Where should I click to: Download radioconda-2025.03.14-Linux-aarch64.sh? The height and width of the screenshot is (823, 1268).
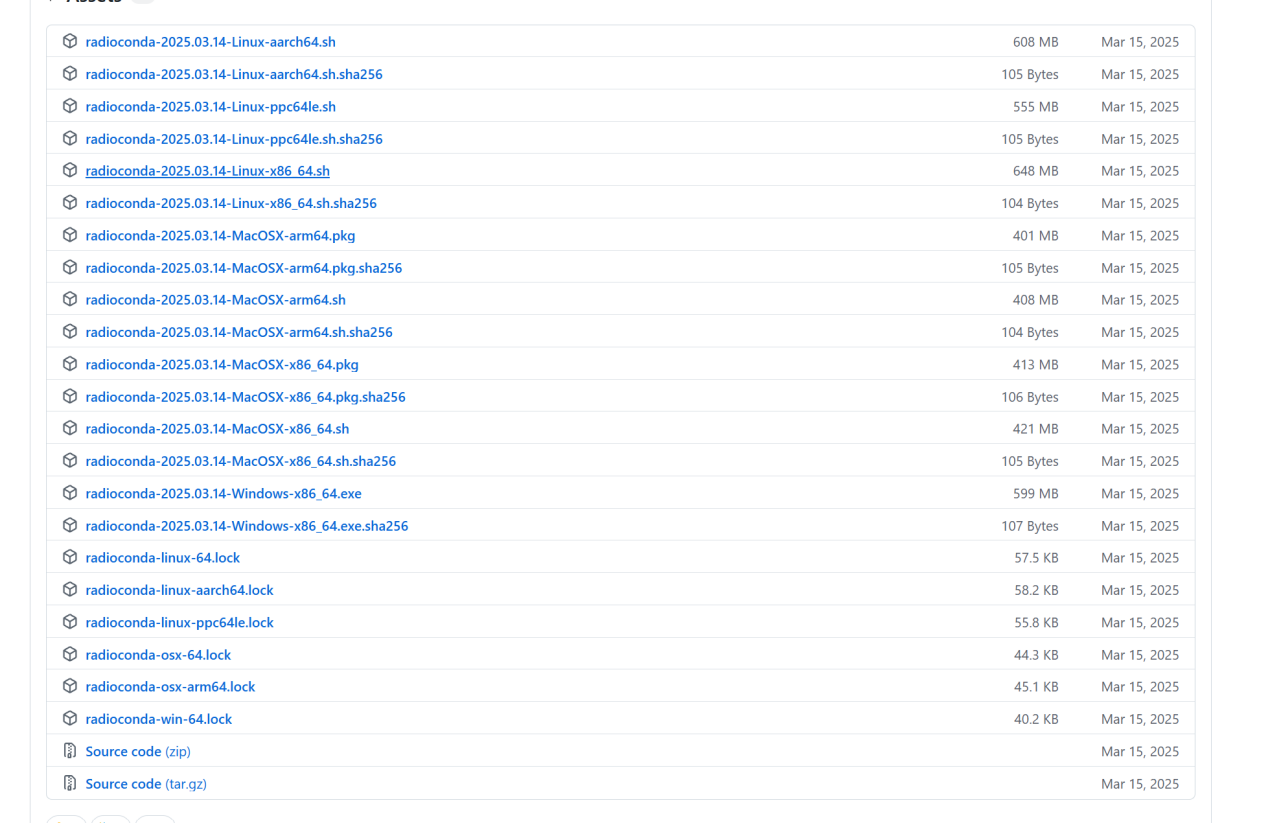click(x=210, y=42)
